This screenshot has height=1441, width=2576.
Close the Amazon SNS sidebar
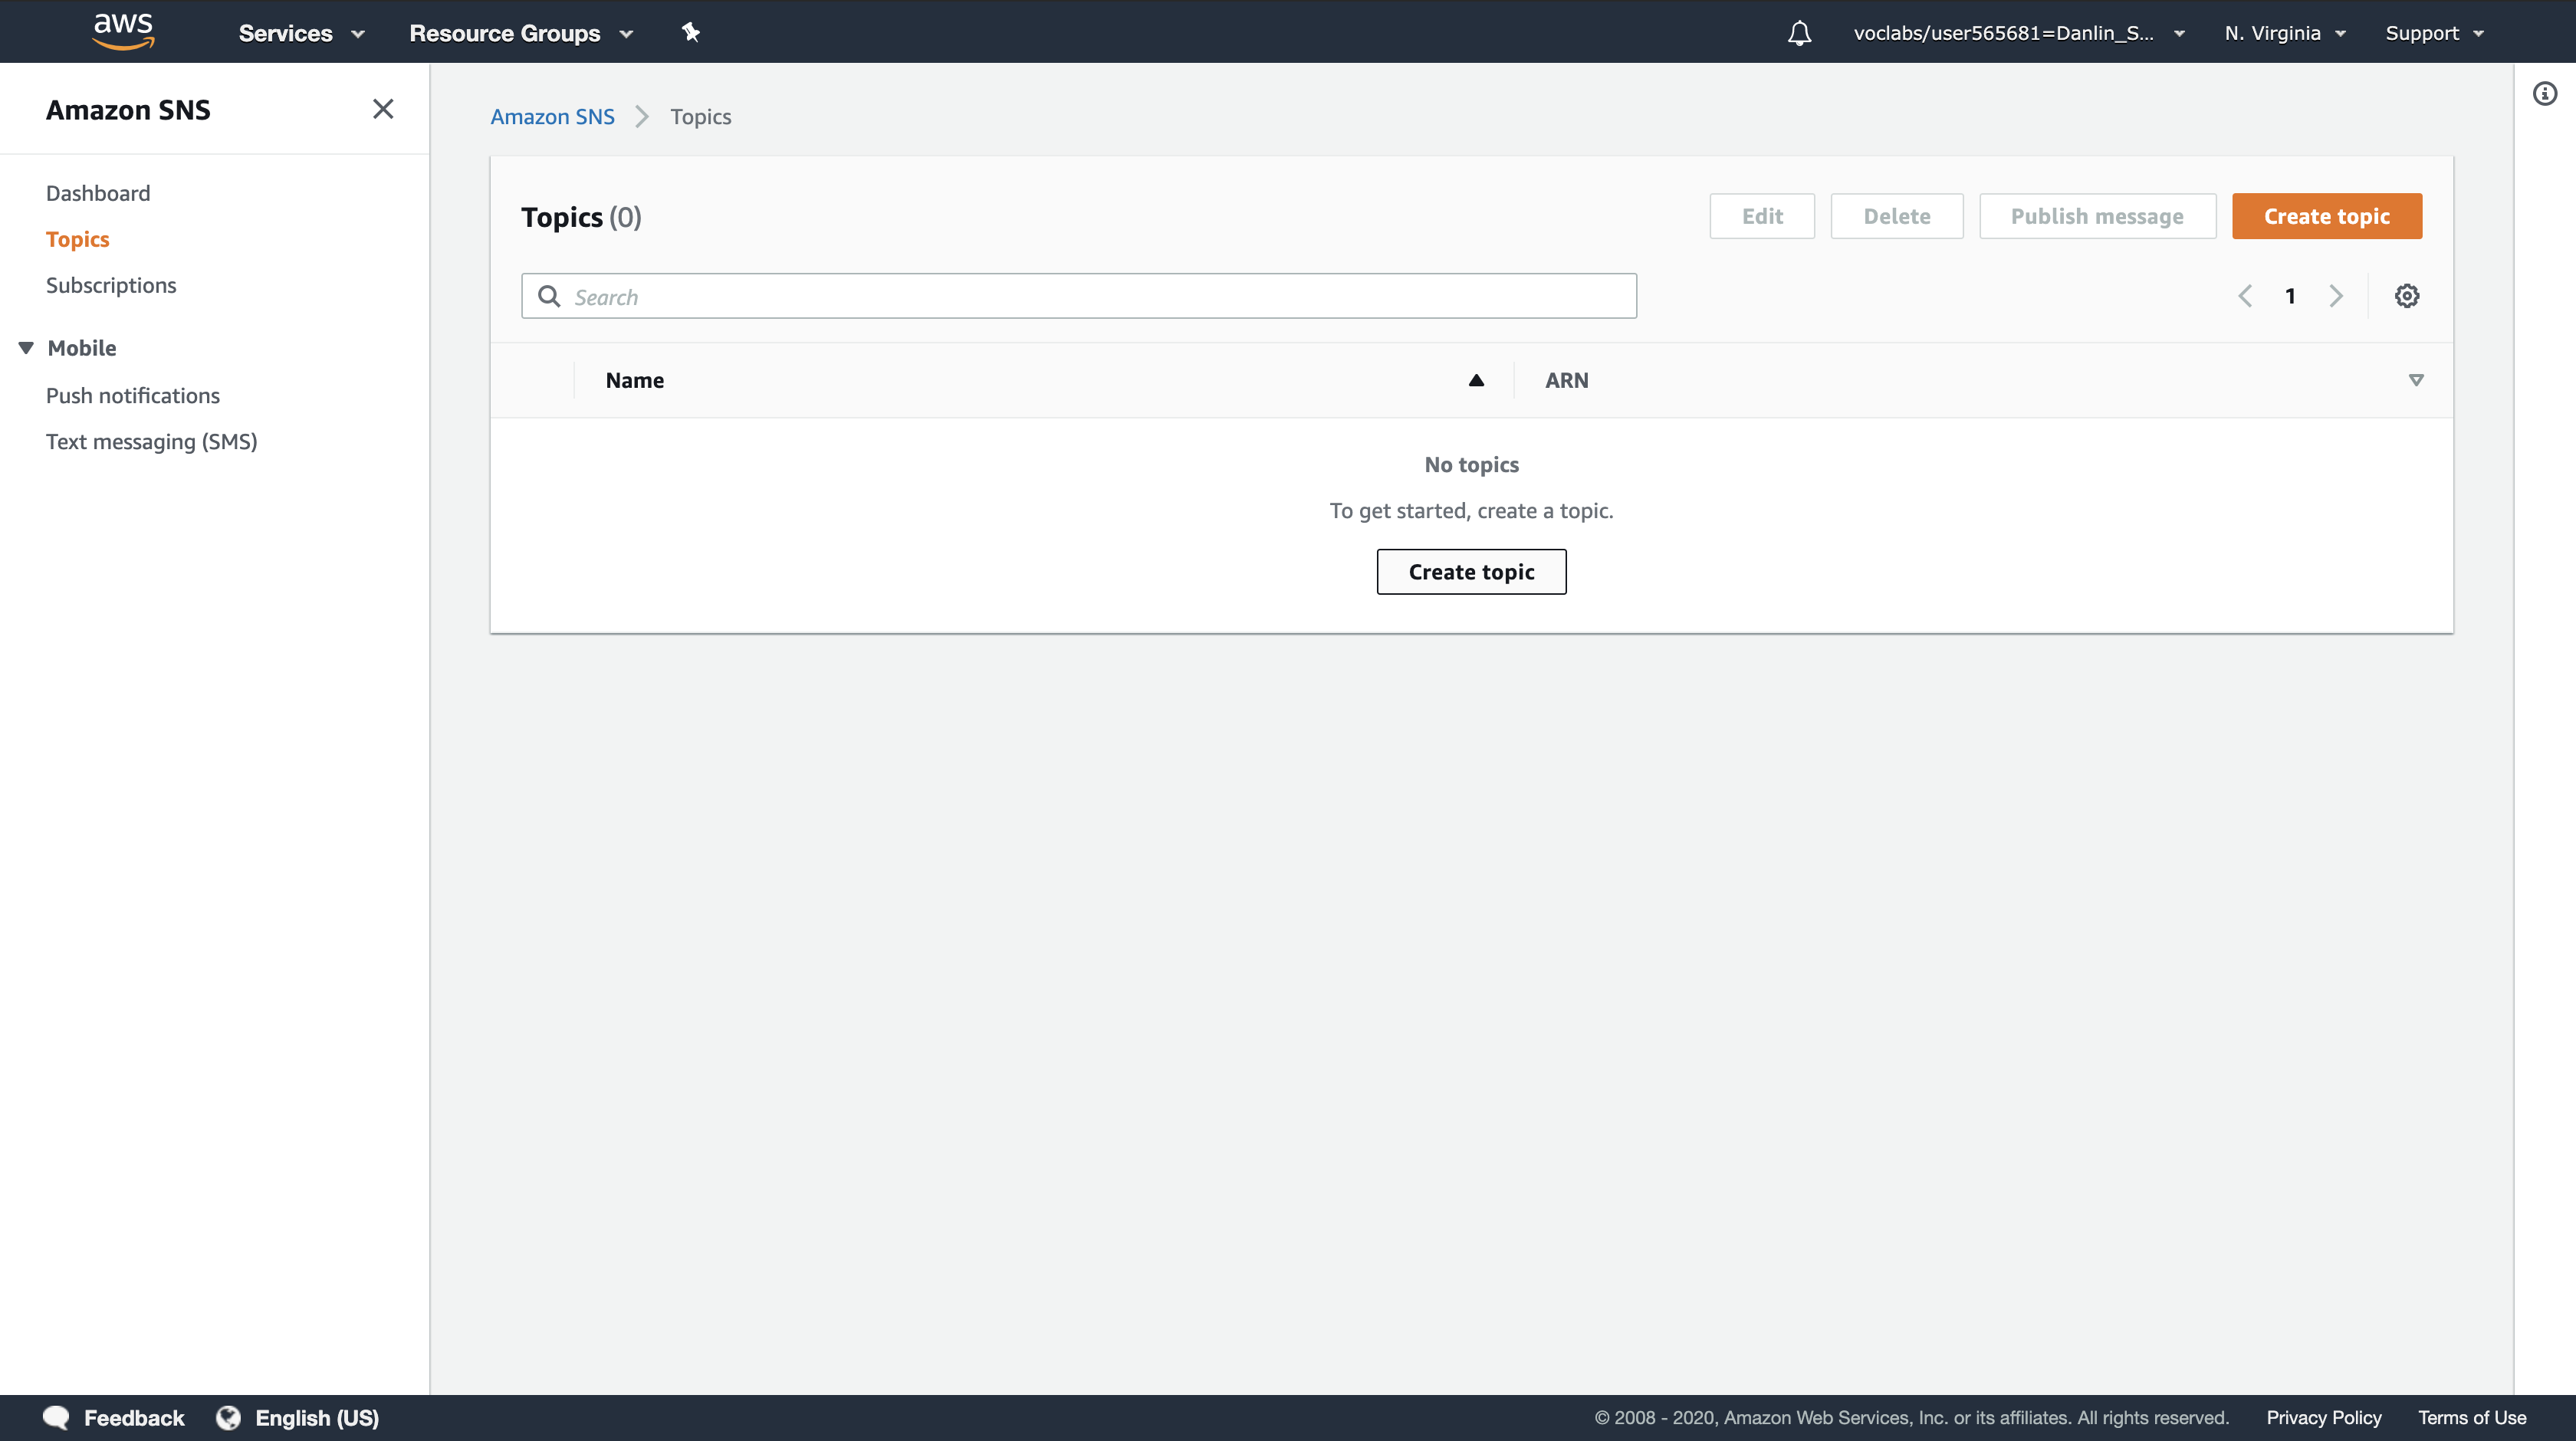coord(383,109)
